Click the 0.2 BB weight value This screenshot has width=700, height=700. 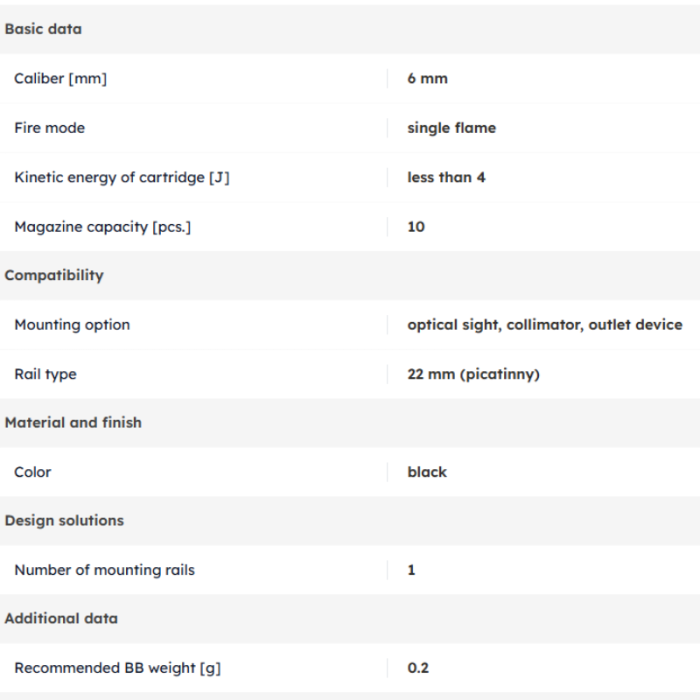418,668
